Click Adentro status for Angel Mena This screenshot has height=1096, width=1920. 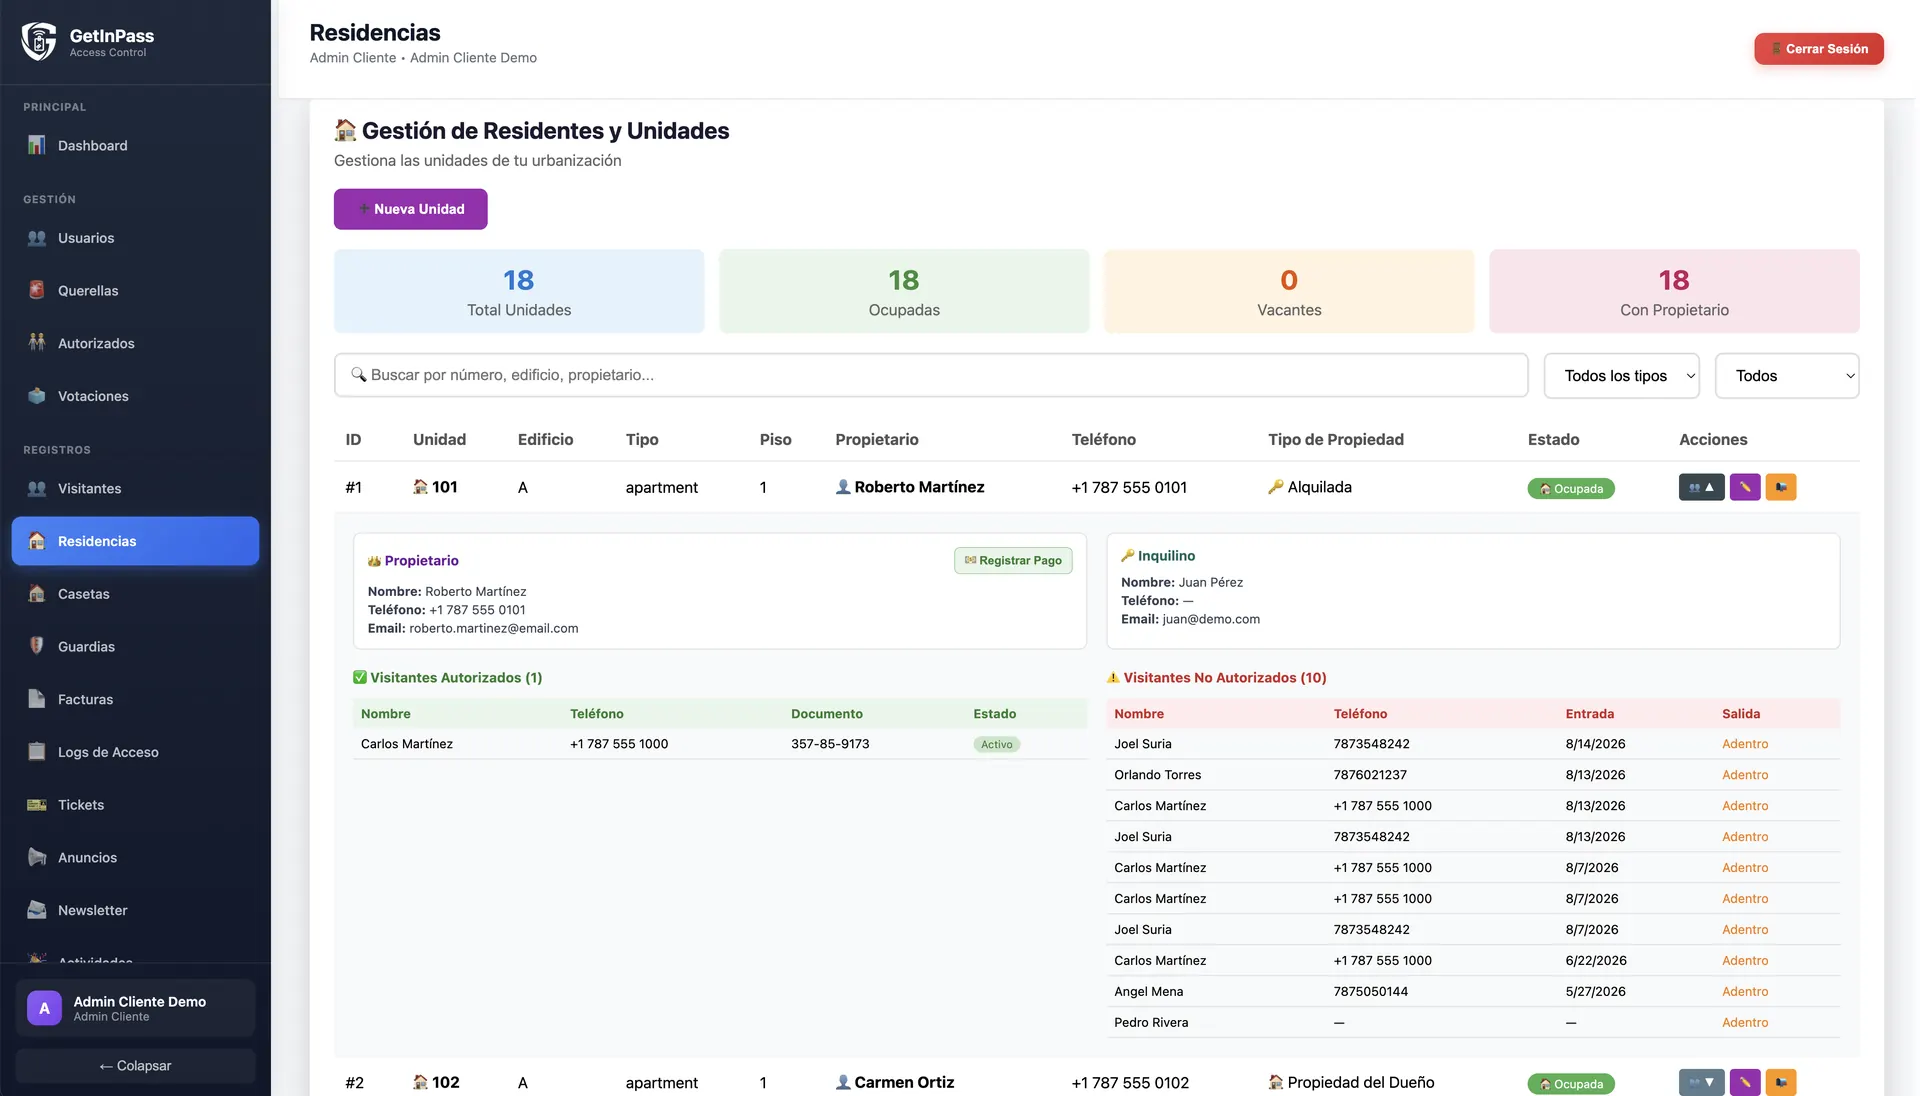(x=1745, y=992)
